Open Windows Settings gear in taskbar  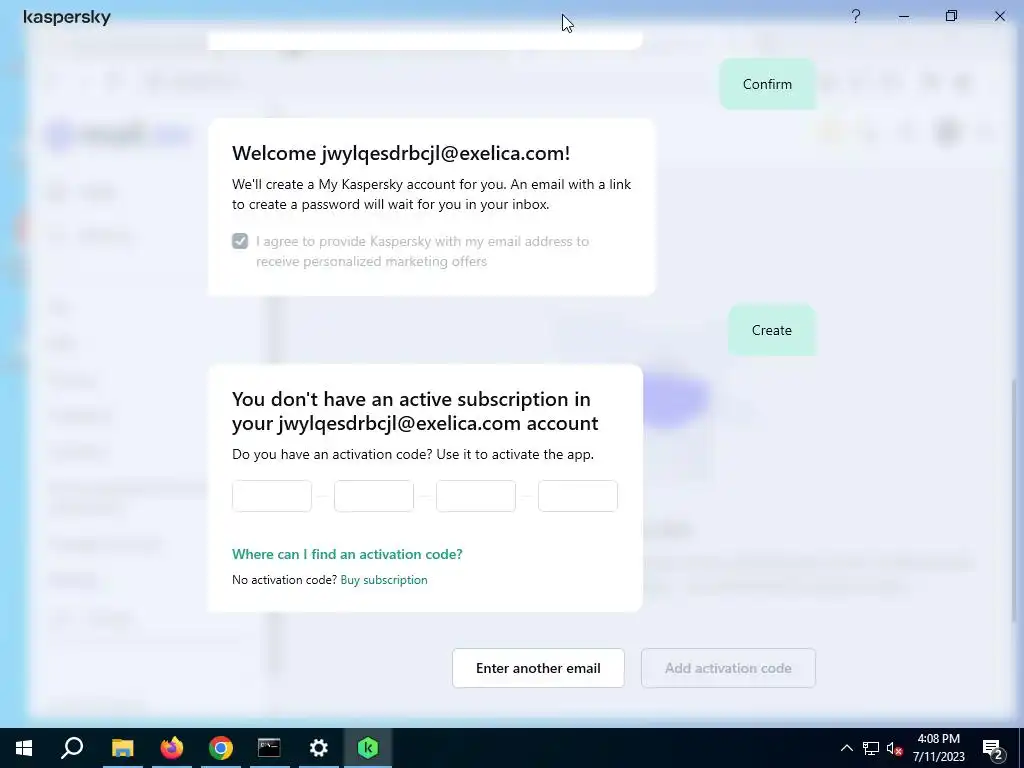tap(319, 748)
